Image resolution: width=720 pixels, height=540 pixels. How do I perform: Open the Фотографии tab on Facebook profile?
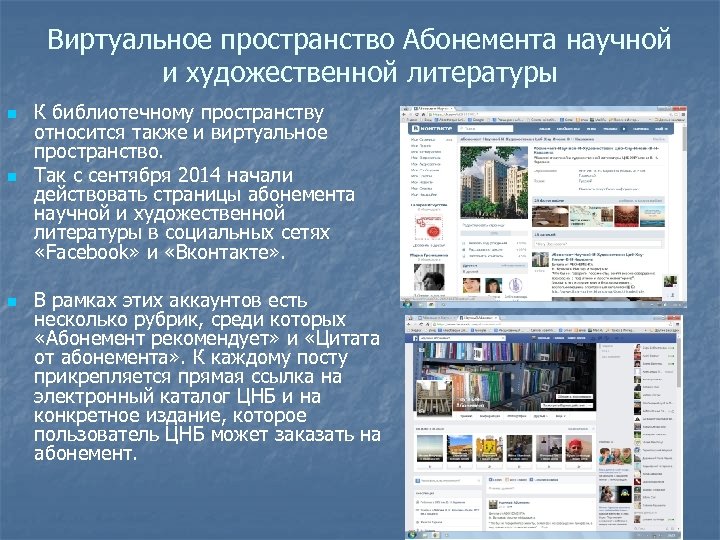(x=517, y=416)
